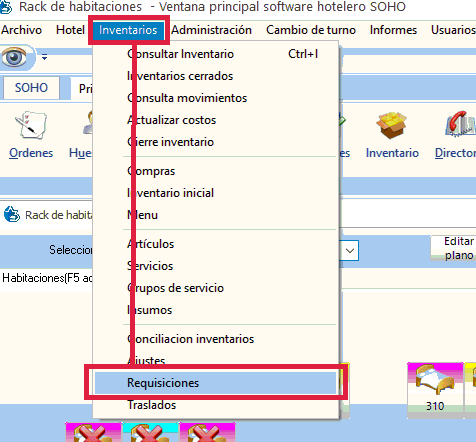Switch to the SOHO tab
476x442 pixels.
[x=31, y=88]
